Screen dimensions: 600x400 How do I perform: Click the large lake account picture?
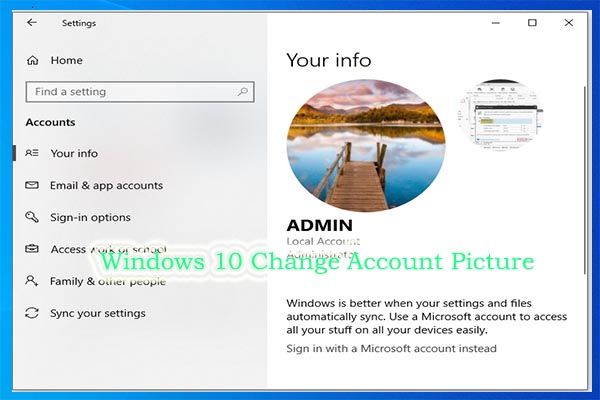366,145
